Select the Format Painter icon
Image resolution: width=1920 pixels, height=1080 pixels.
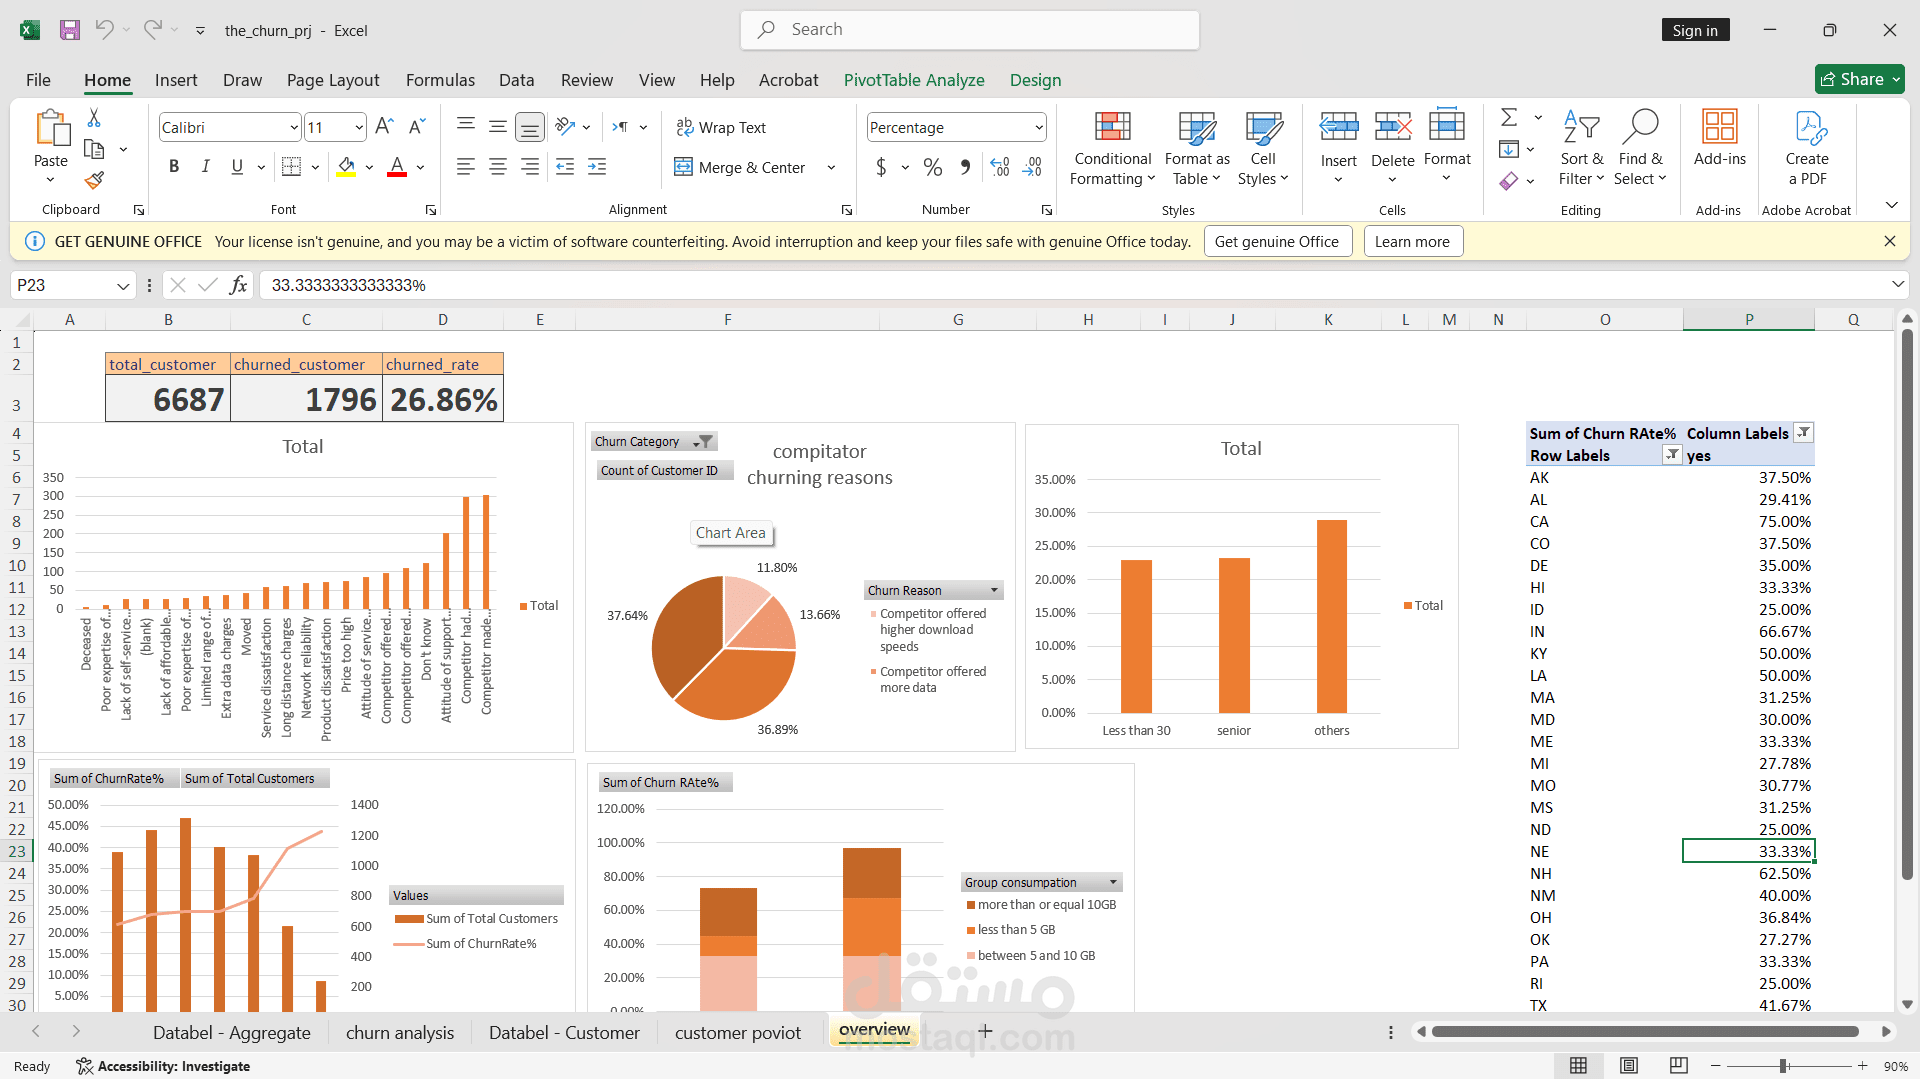tap(93, 180)
